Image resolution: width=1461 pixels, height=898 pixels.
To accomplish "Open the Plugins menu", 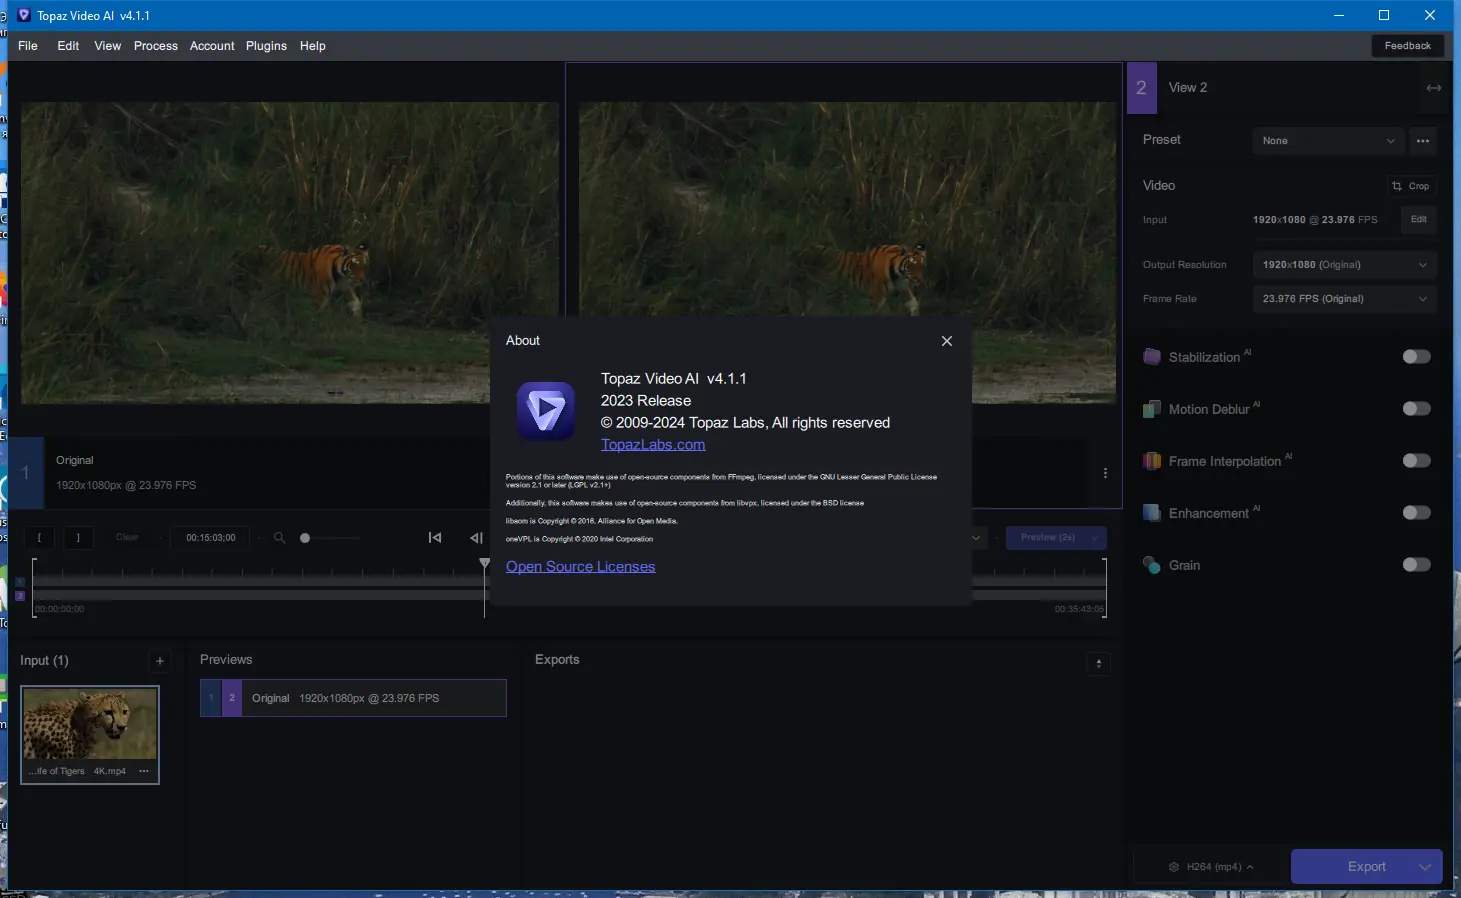I will 266,46.
